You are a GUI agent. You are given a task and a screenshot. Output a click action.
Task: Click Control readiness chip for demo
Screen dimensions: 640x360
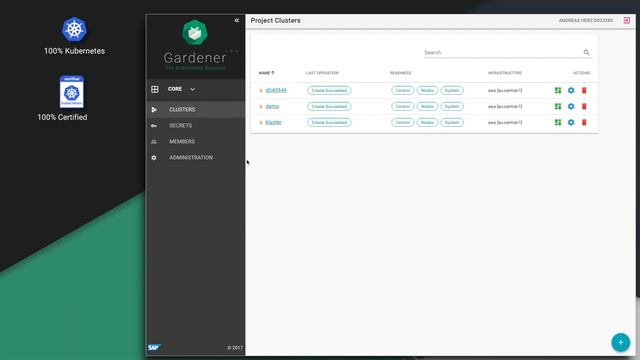pyautogui.click(x=402, y=106)
